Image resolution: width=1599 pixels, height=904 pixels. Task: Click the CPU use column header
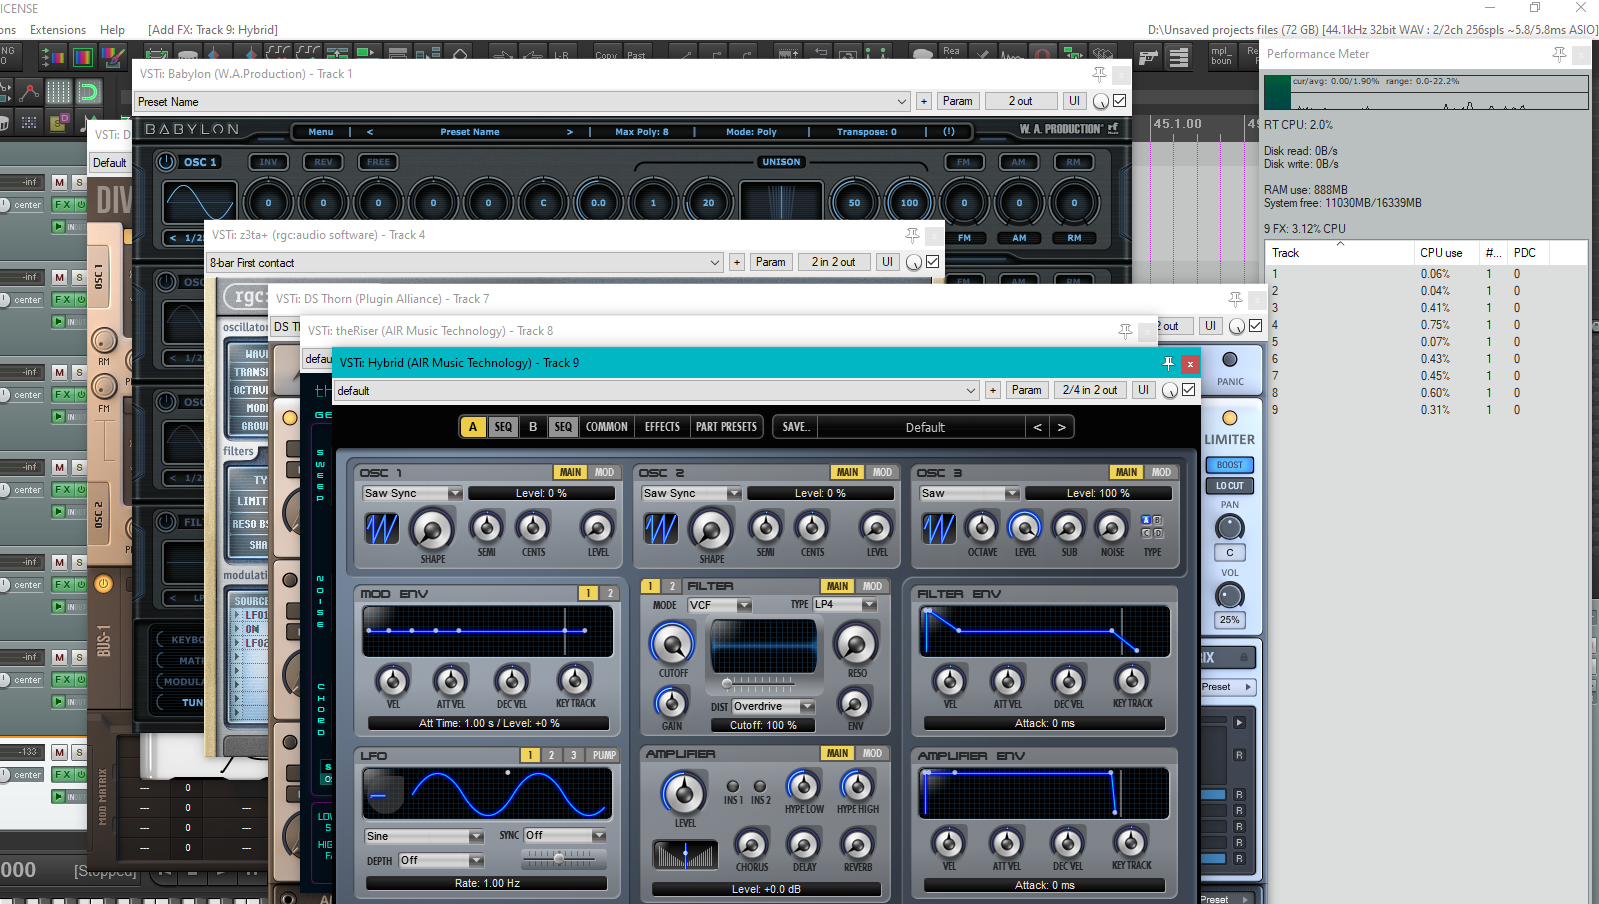[1441, 253]
